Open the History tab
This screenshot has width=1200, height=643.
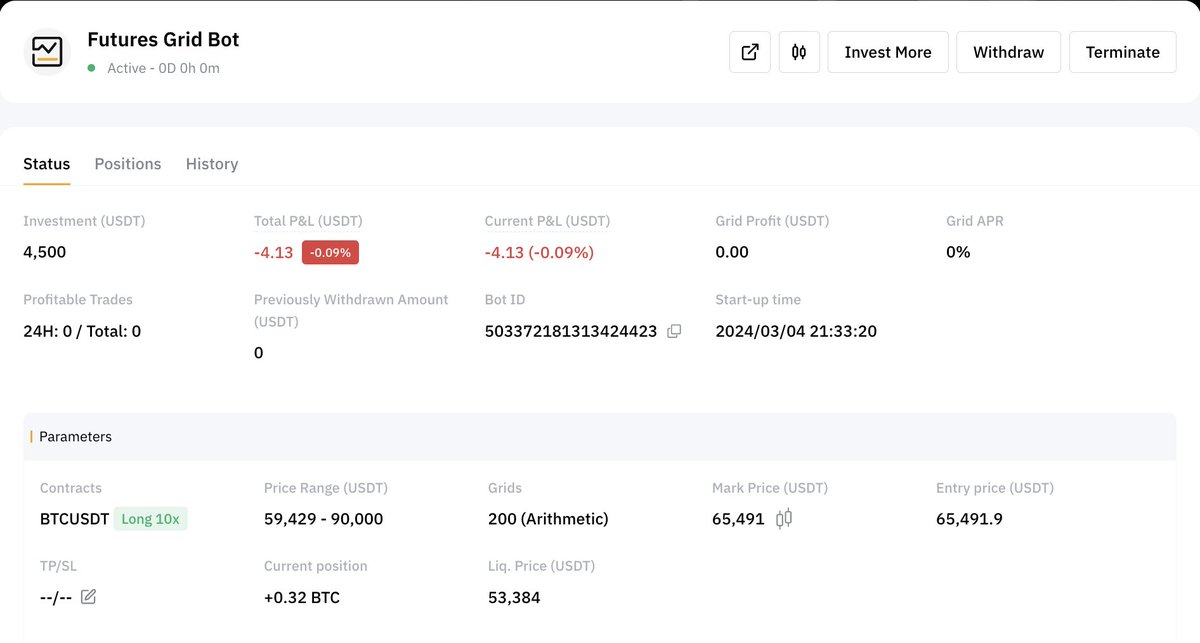211,163
